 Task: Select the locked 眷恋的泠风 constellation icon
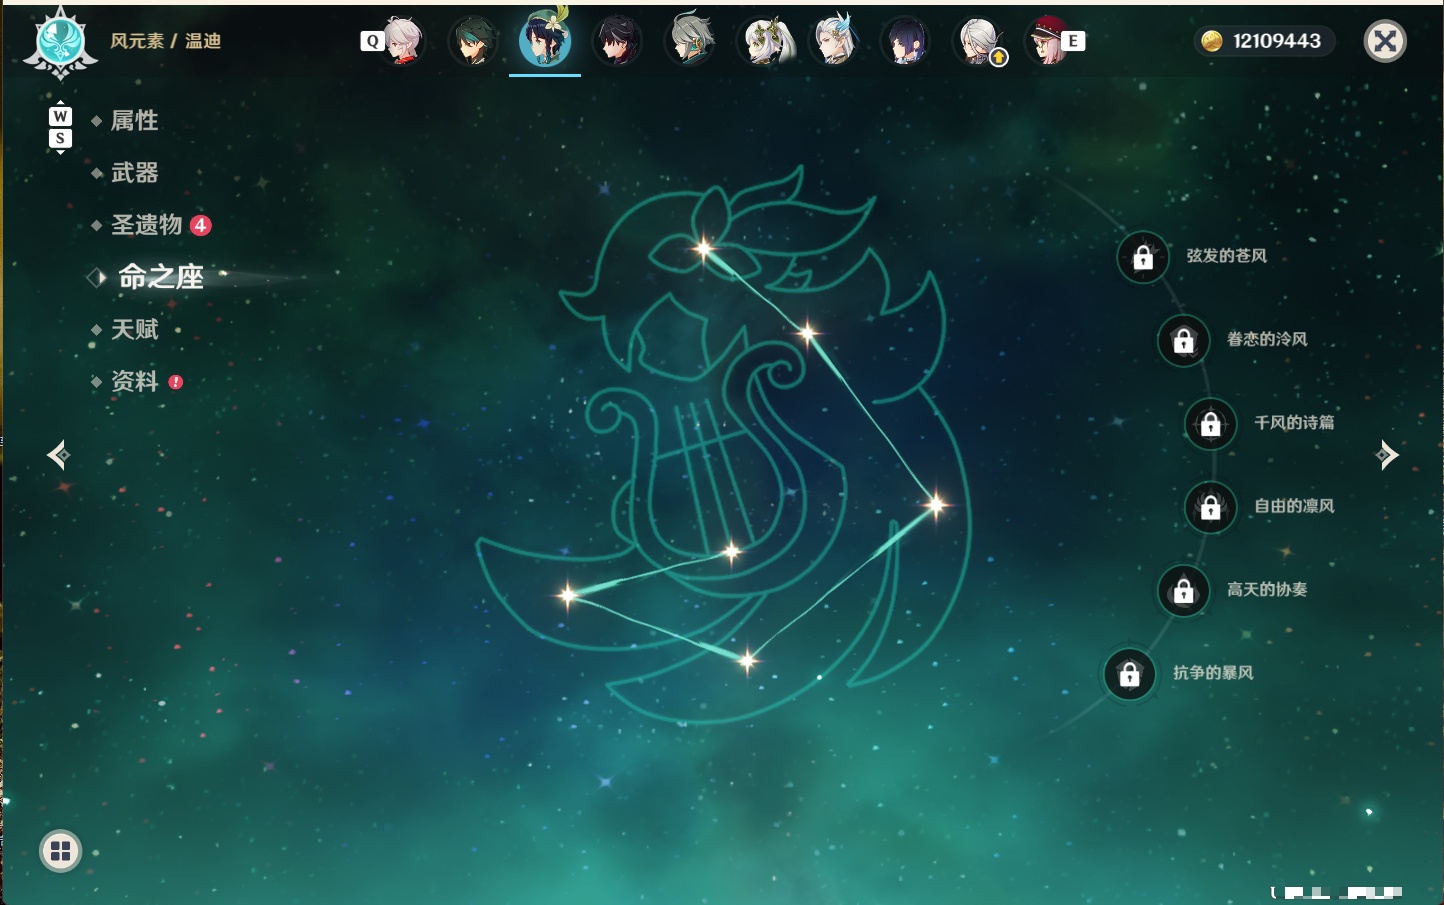(x=1183, y=341)
